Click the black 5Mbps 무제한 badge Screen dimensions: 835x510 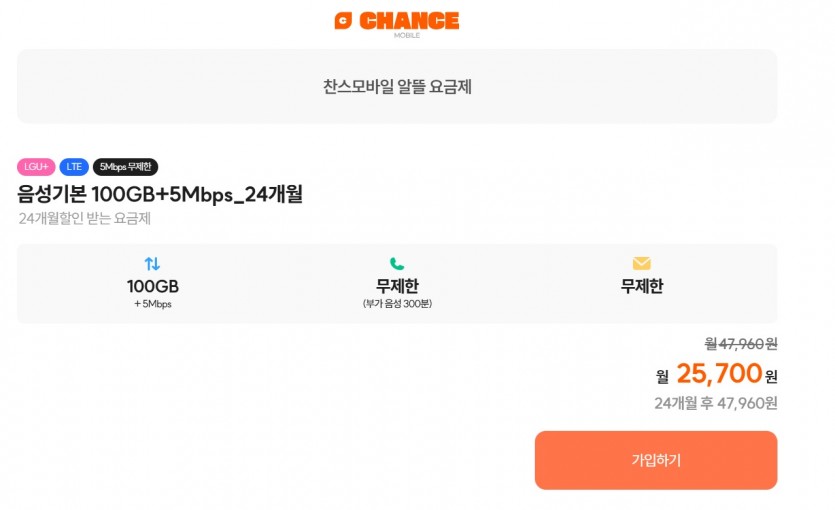point(125,167)
